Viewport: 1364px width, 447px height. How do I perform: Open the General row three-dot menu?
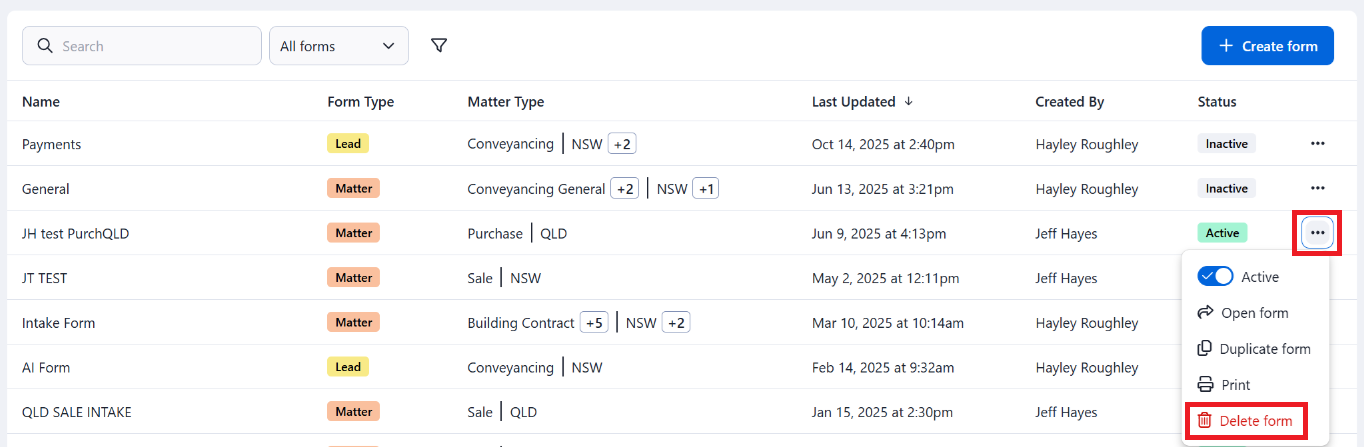(1317, 188)
